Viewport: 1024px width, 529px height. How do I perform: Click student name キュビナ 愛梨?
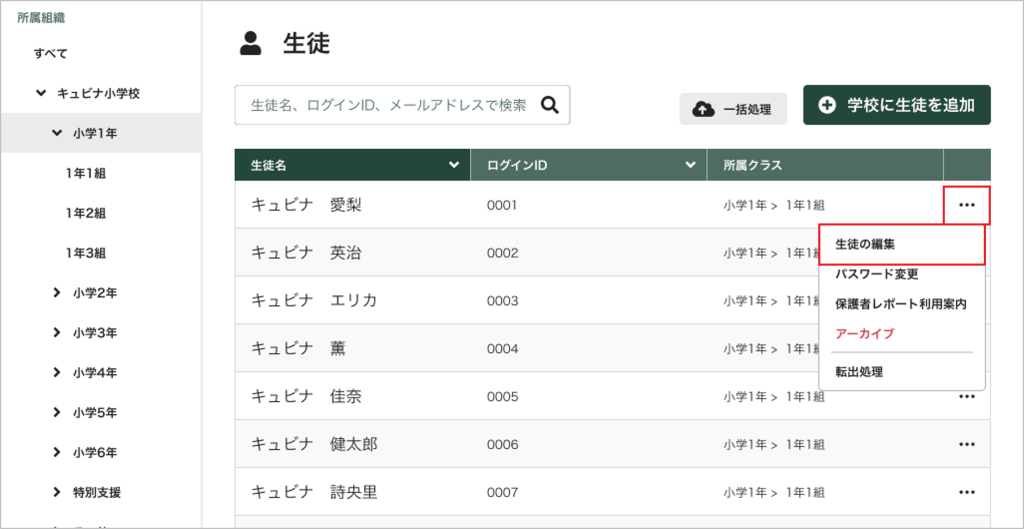pyautogui.click(x=306, y=205)
